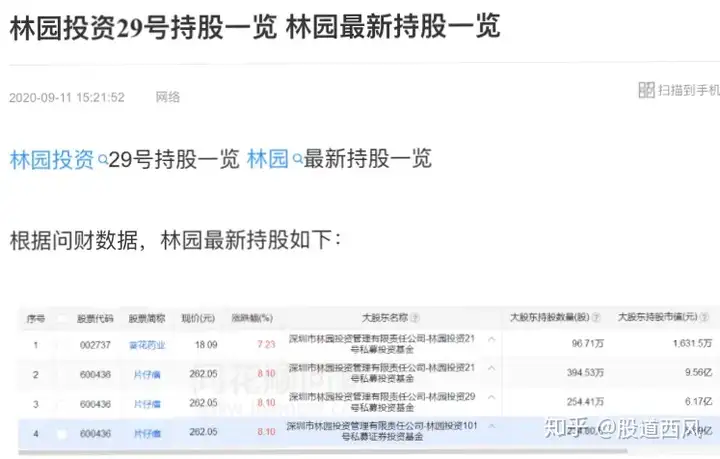
Task: Click the help icon beside 大股东持股市值(元)
Action: [x=704, y=317]
